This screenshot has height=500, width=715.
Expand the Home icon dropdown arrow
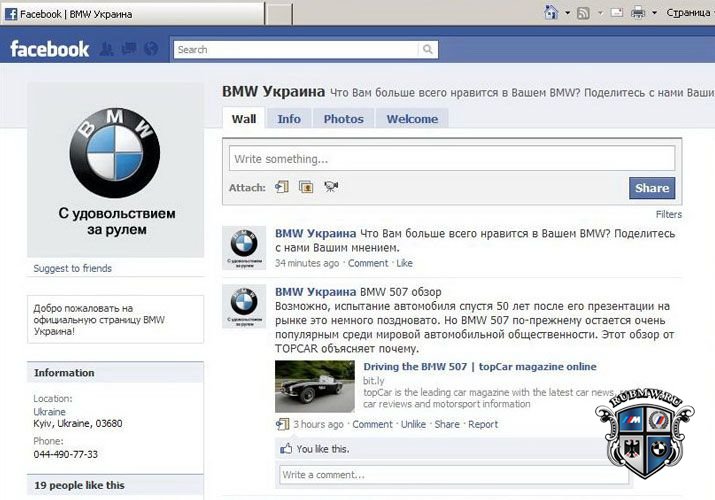click(568, 13)
